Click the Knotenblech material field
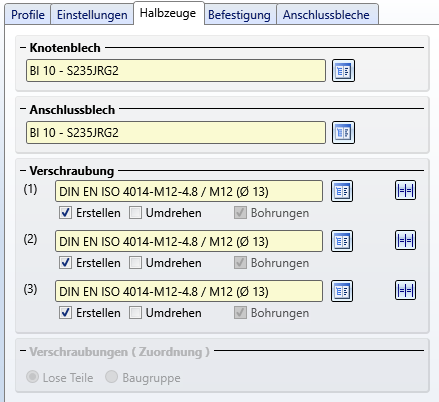This screenshot has width=439, height=402. pyautogui.click(x=176, y=71)
